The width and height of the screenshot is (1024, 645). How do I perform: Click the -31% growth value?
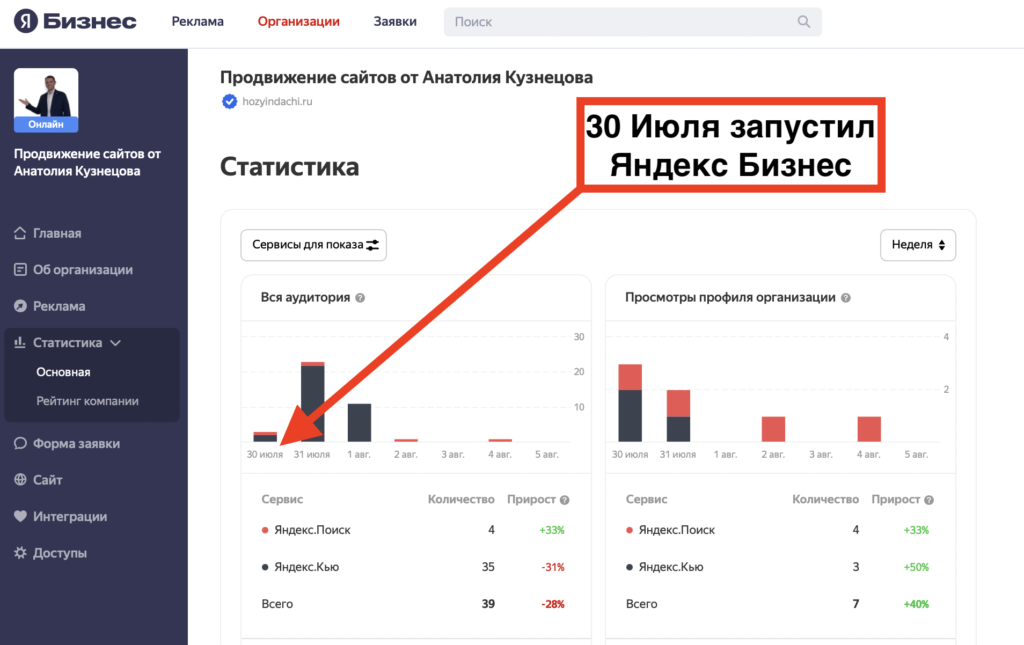click(552, 567)
